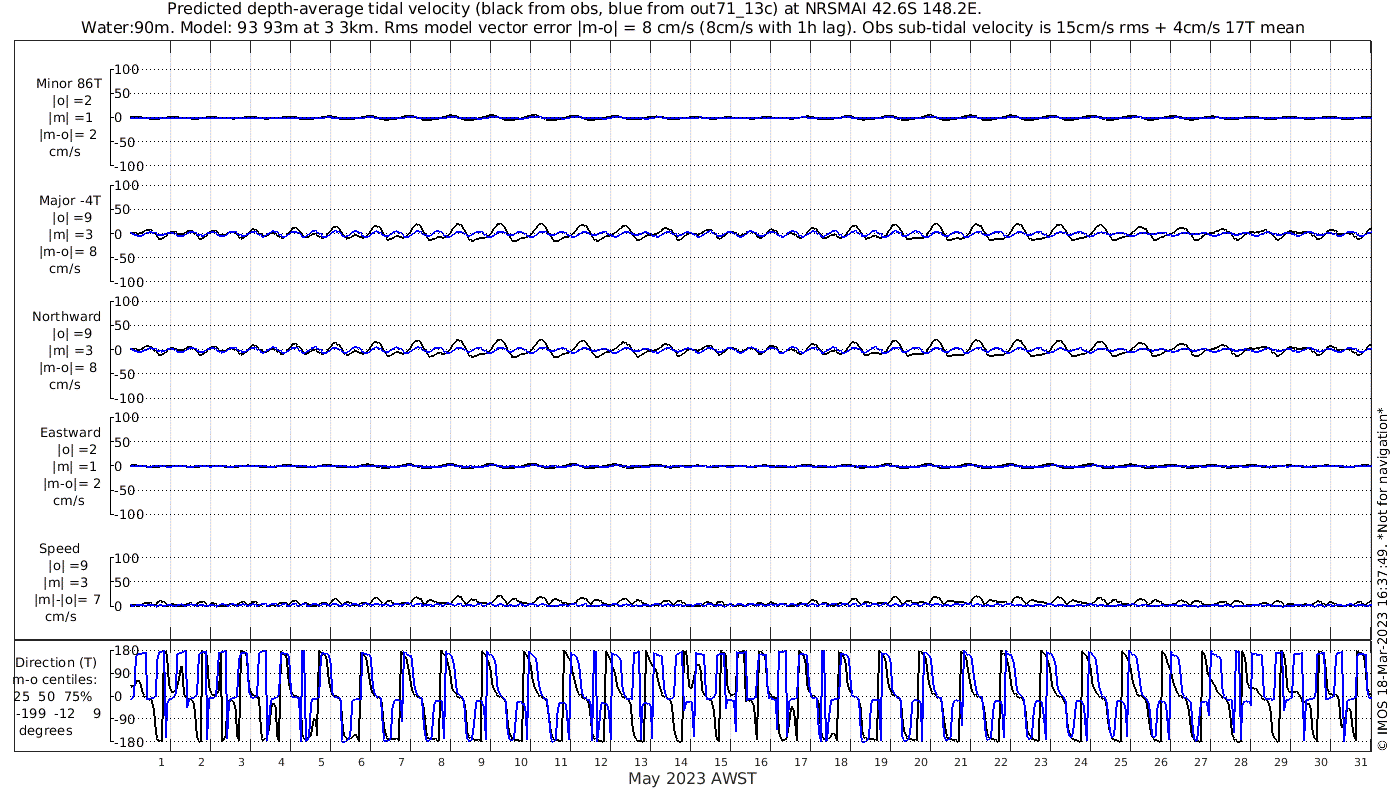
Task: Click '|m-o|= 2' under Eastward
Action: pos(72,484)
